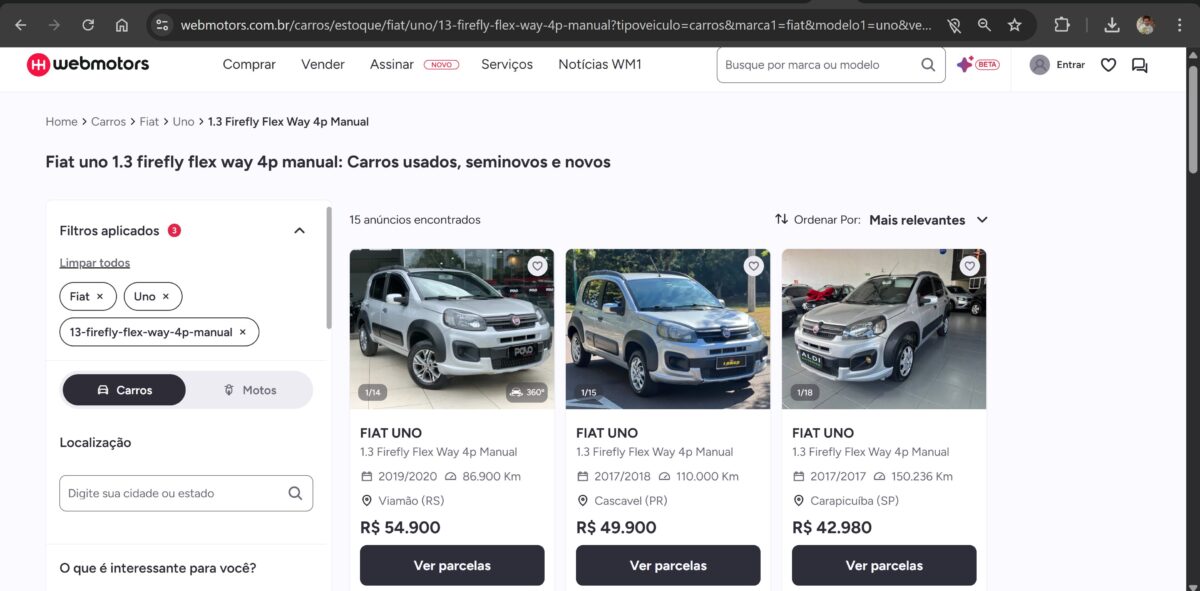1200x591 pixels.
Task: Open the Carapicuíba Fiat Uno photo thumbnail
Action: [884, 329]
